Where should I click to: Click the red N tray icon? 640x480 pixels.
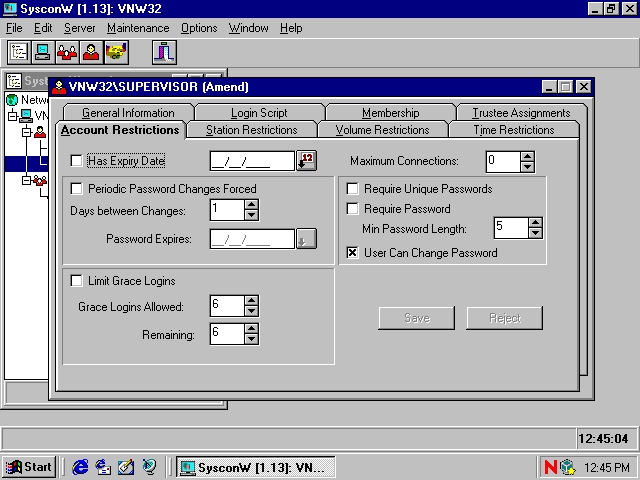pos(551,467)
